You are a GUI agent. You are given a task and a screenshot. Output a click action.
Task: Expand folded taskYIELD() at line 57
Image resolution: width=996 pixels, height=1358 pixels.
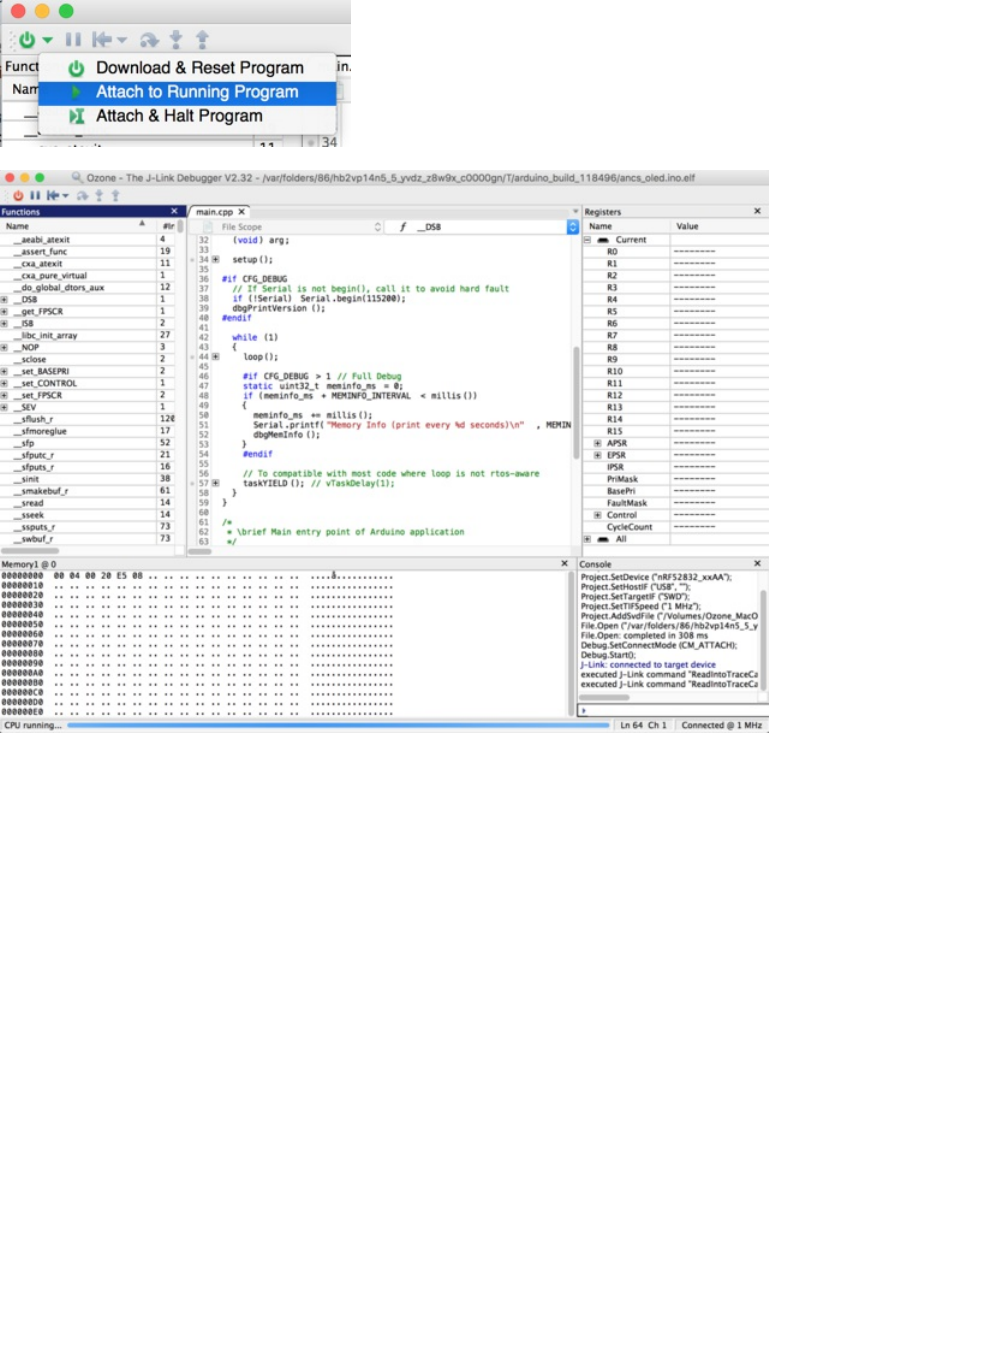215,484
